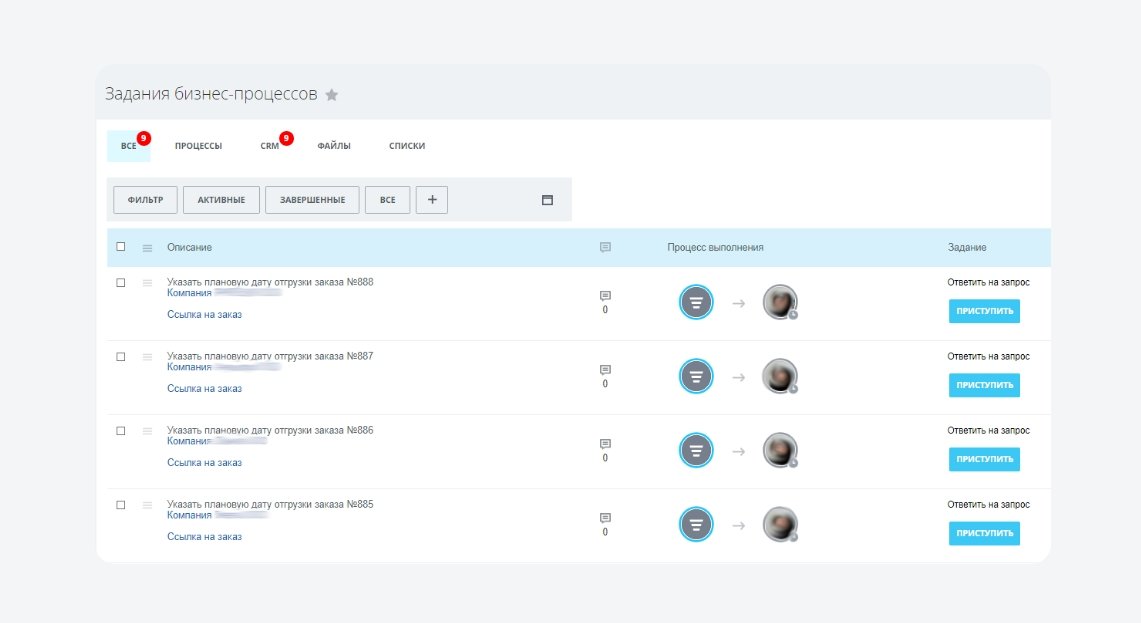Open the СПИСКИ tab

click(x=407, y=146)
